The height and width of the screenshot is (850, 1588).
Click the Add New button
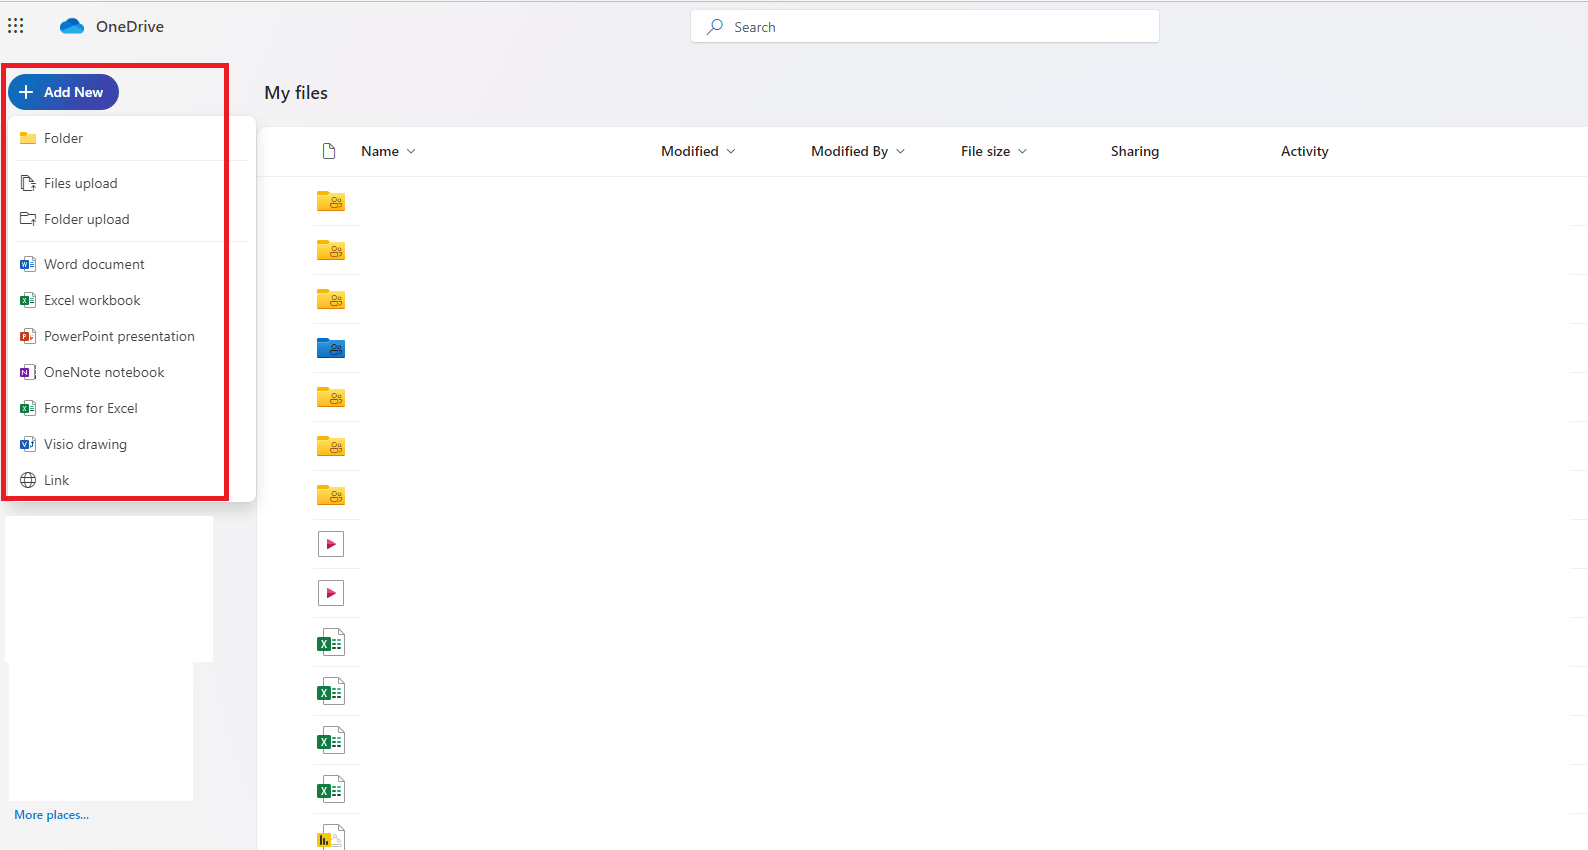[63, 92]
